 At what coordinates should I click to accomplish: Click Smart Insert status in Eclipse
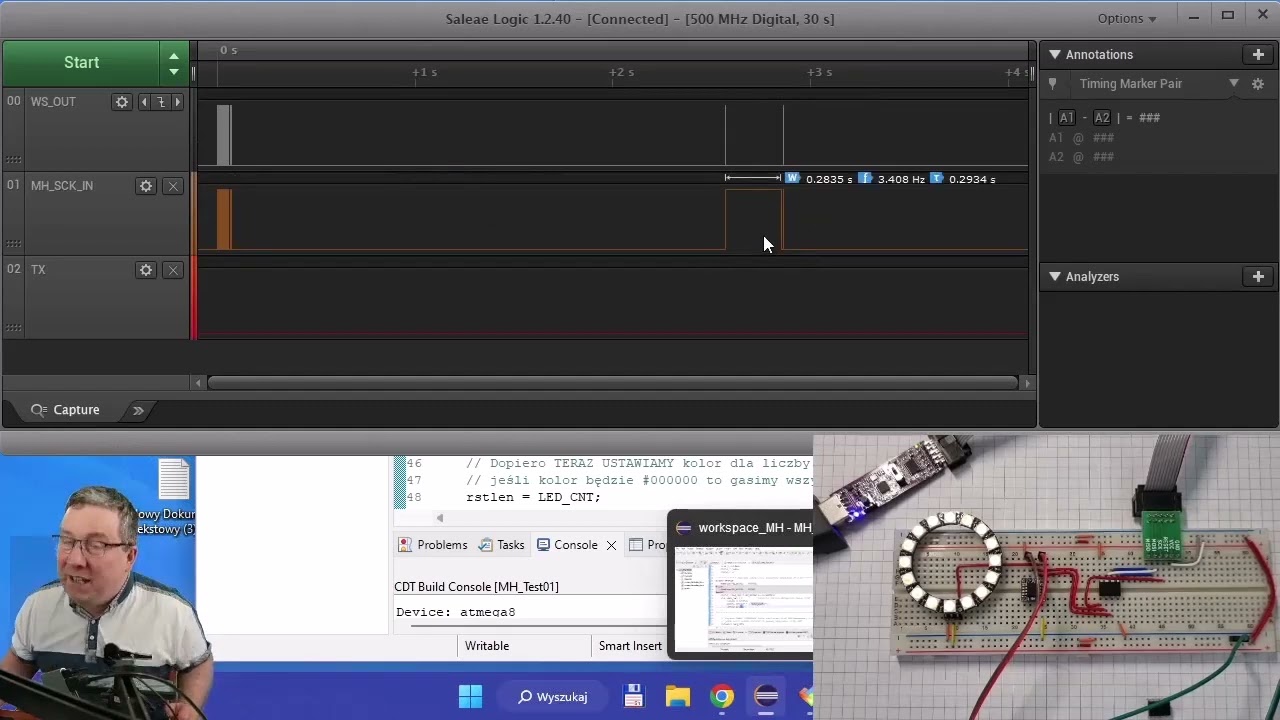[630, 646]
